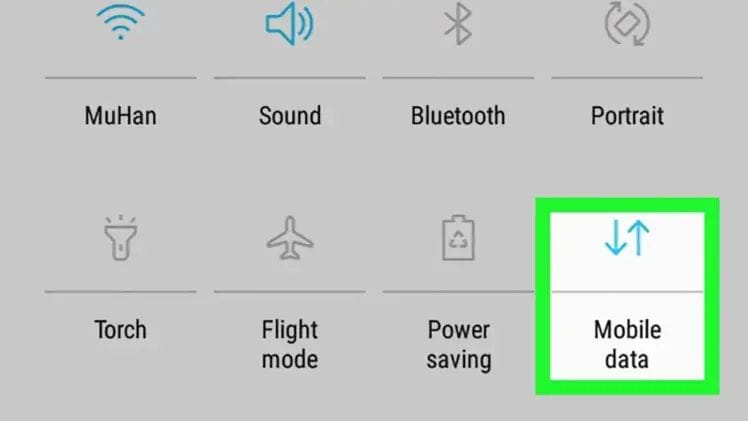Tap the Portrait rotation icon
This screenshot has height=421, width=748.
[x=627, y=23]
